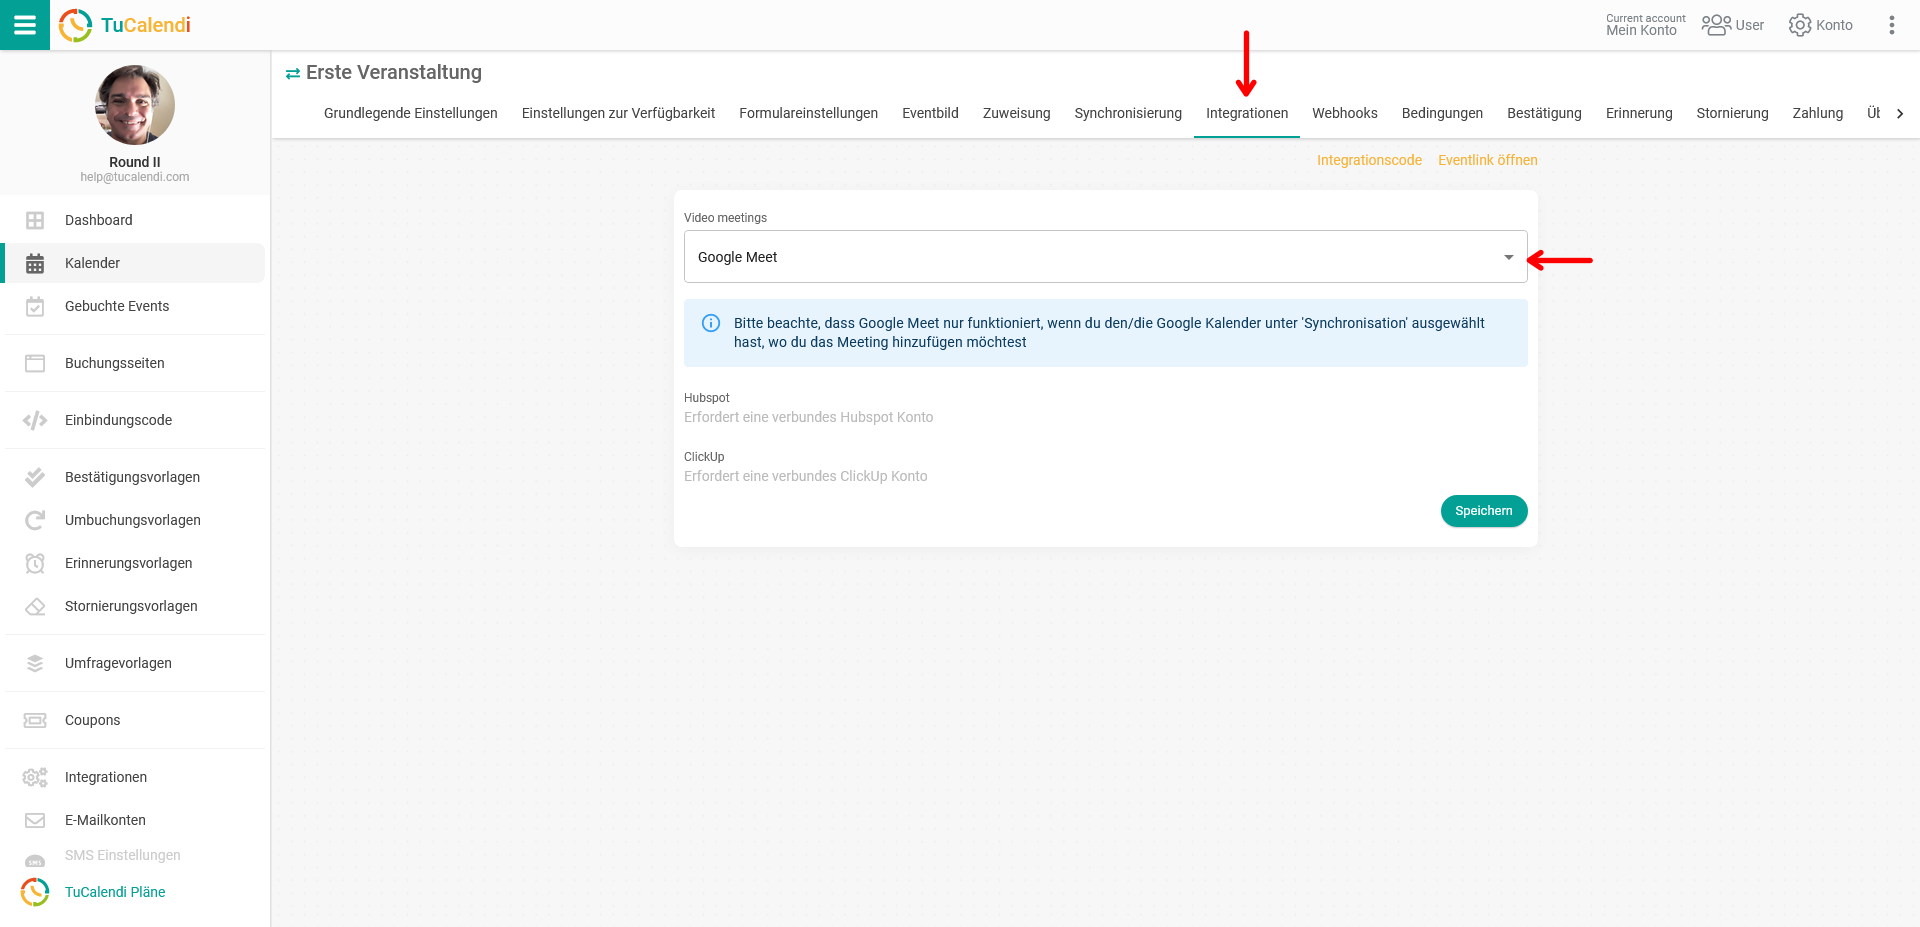Click the Round II profile picture
Screen dimensions: 1920x927
(135, 105)
